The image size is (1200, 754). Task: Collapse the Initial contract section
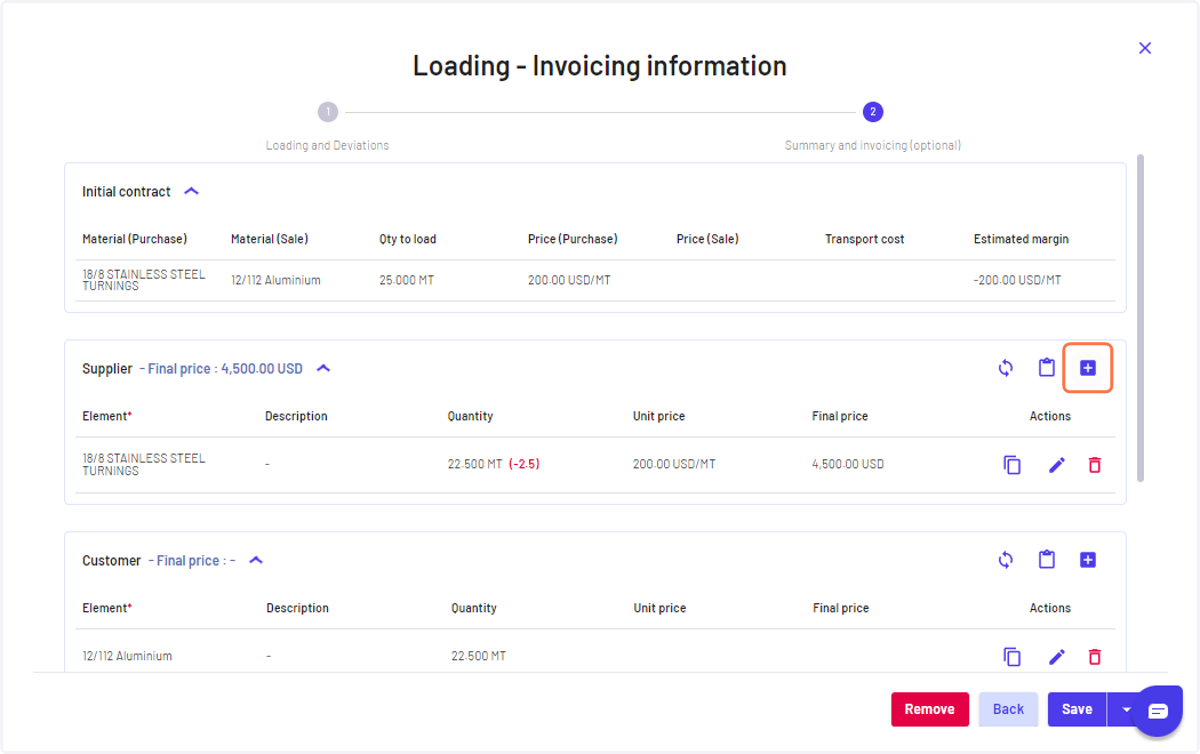click(x=192, y=191)
